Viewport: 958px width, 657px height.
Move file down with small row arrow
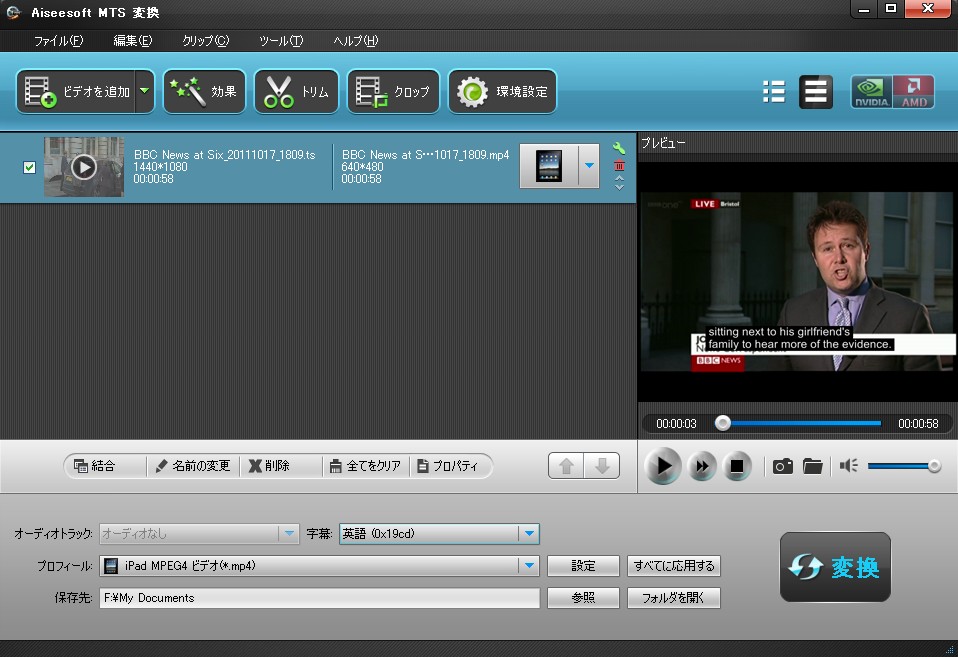click(619, 187)
